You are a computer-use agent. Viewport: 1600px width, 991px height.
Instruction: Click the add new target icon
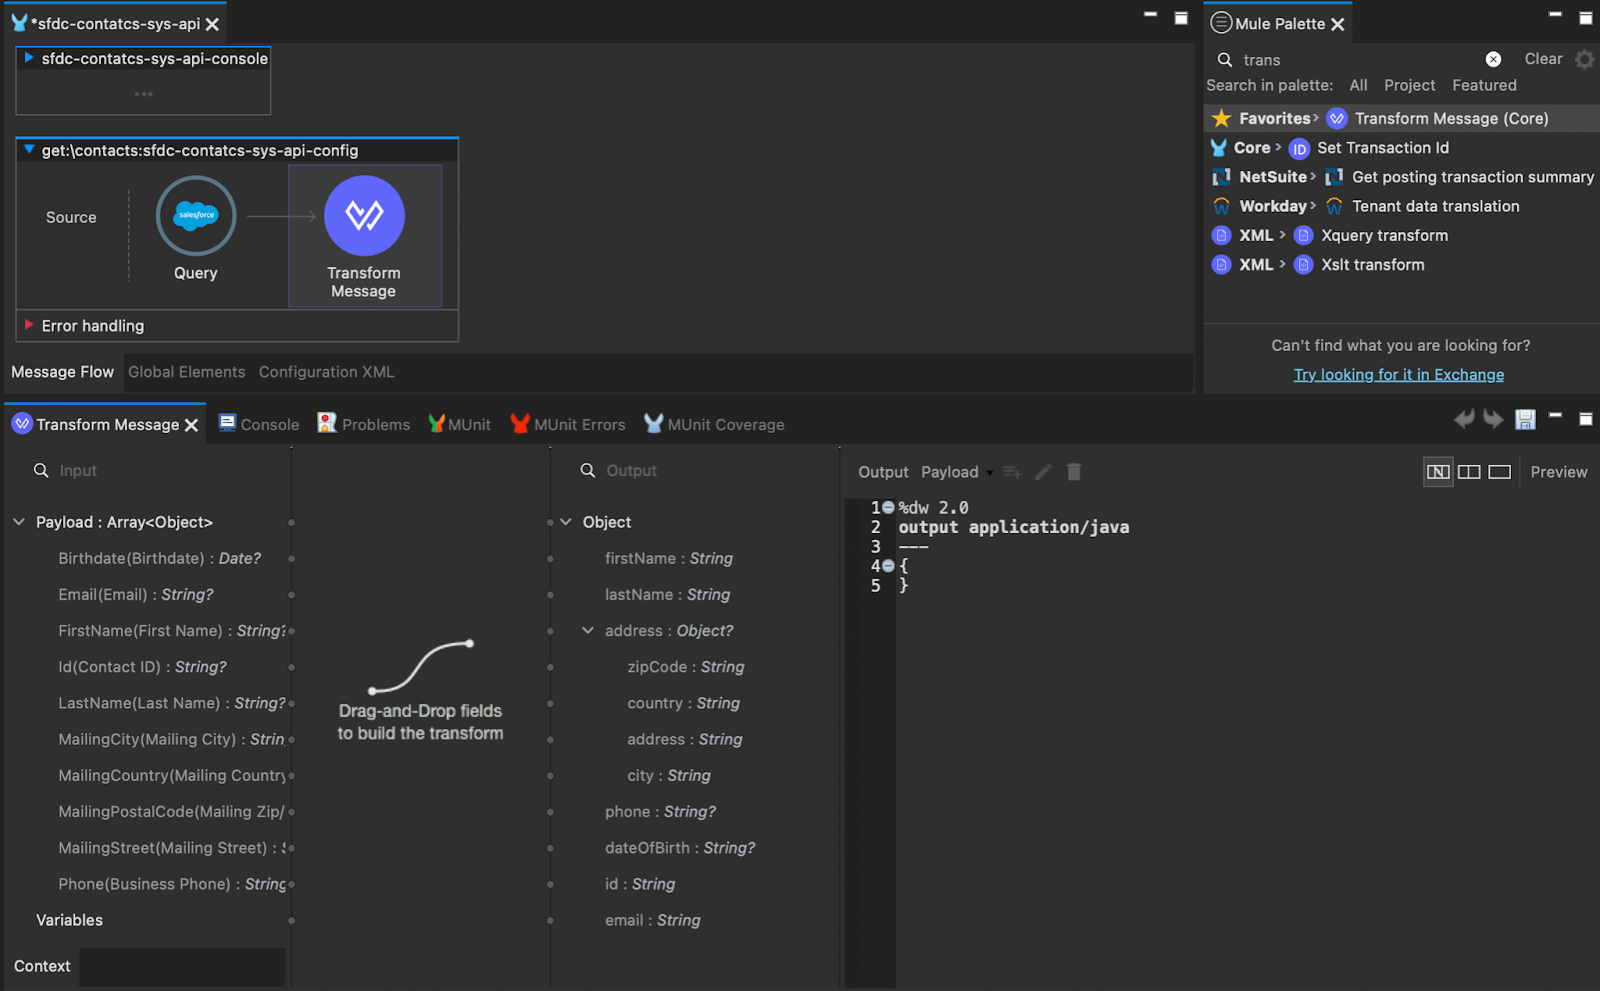[x=1012, y=472]
